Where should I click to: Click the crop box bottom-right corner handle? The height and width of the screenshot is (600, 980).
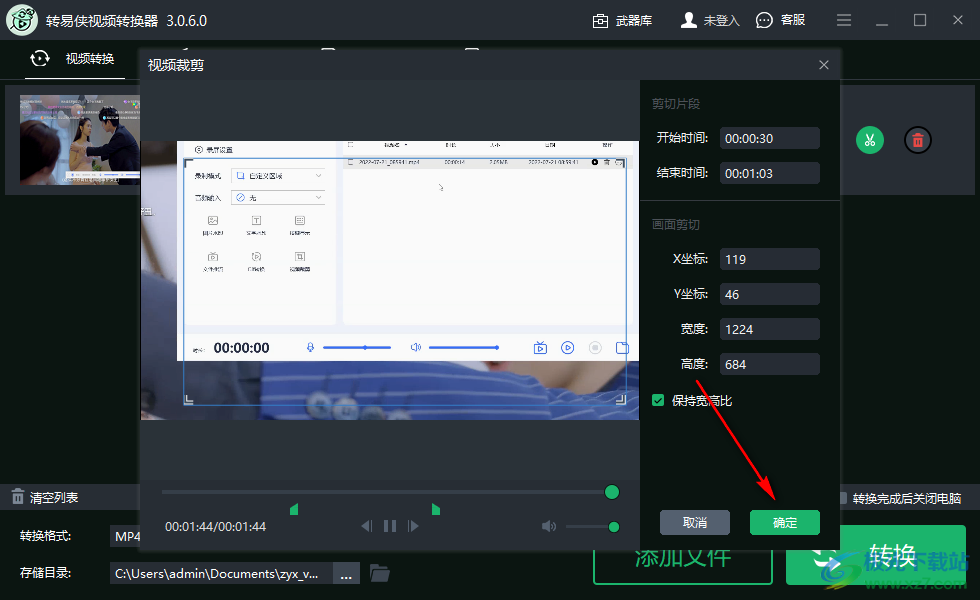(x=621, y=399)
